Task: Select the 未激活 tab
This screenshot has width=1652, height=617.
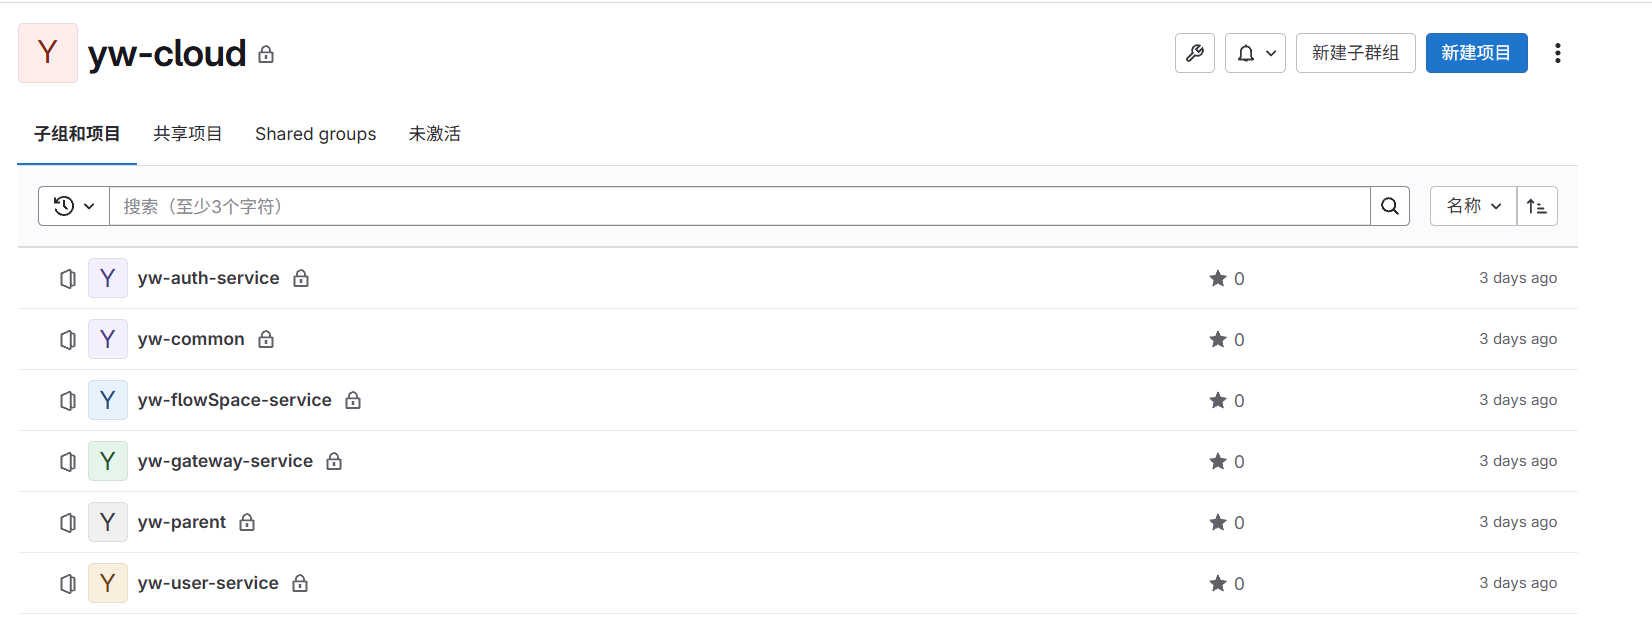Action: point(434,134)
